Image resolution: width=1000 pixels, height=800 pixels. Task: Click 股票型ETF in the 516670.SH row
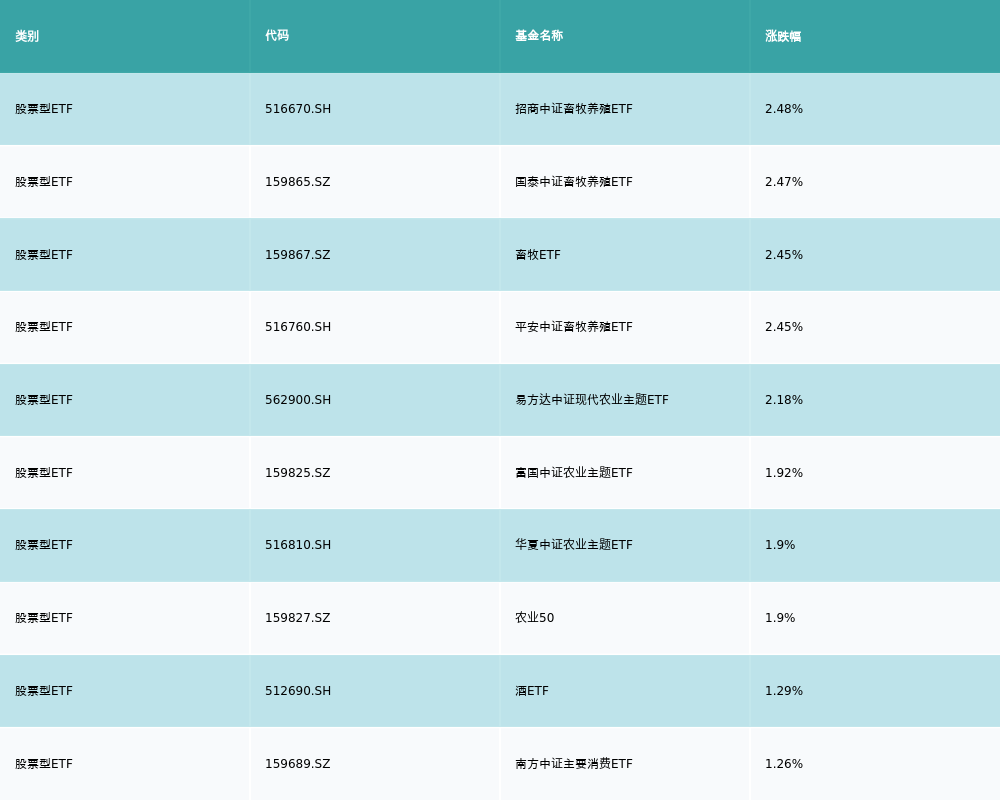(x=44, y=109)
